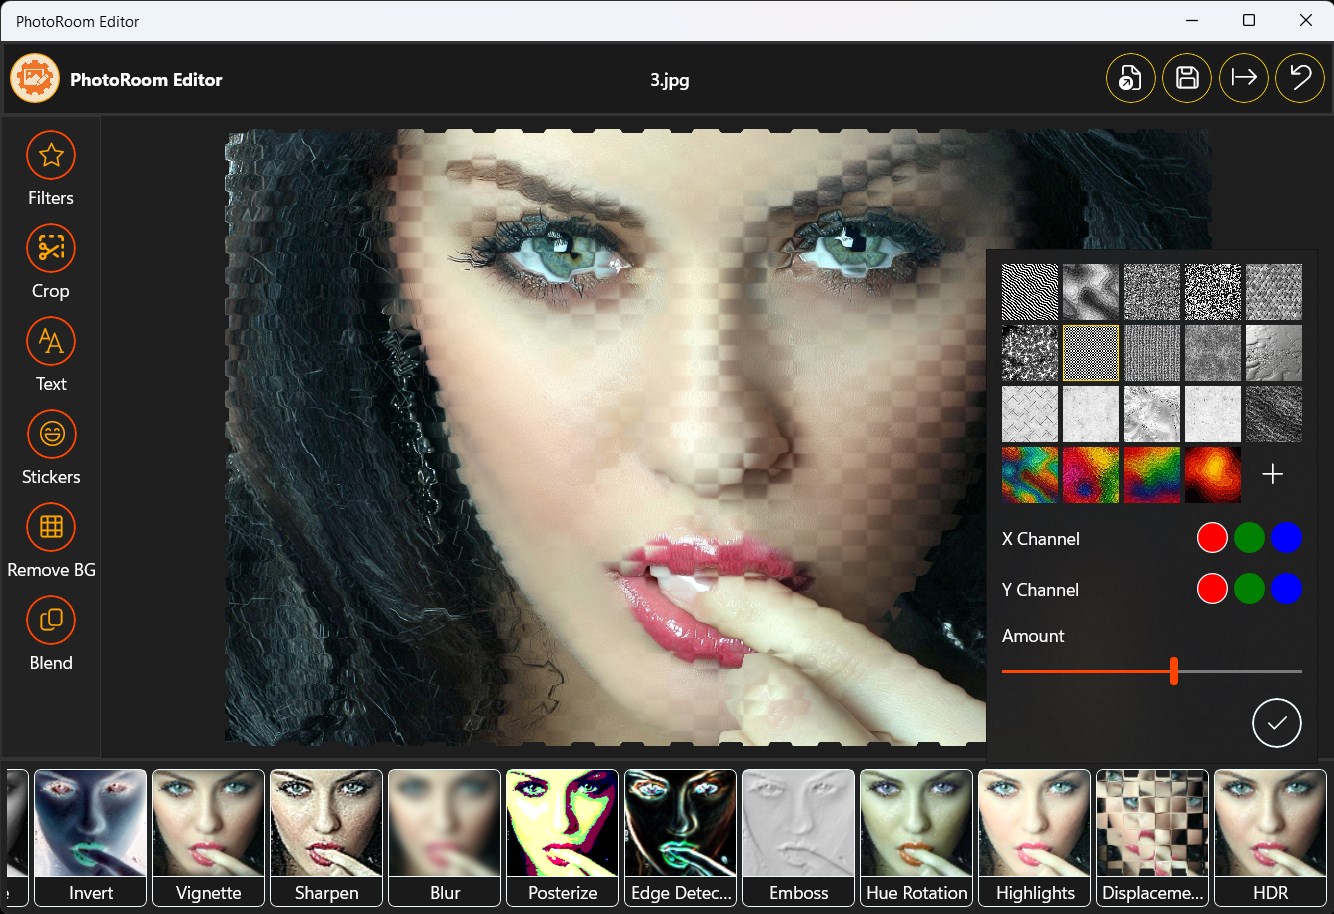Image resolution: width=1334 pixels, height=914 pixels.
Task: Maximize the PhotoRoom Editor window
Action: [1249, 20]
